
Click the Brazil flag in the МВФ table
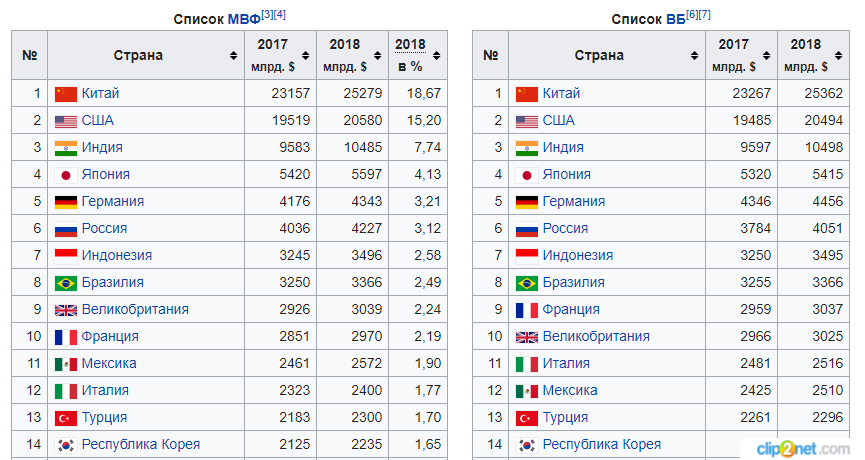[66, 284]
